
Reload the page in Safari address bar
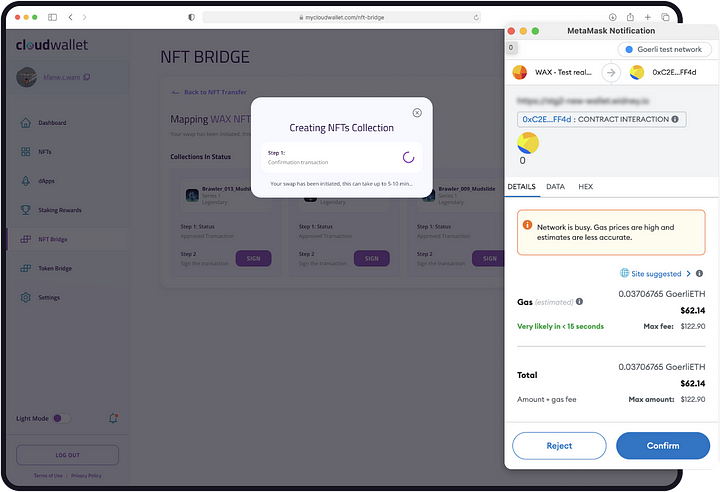(x=476, y=17)
